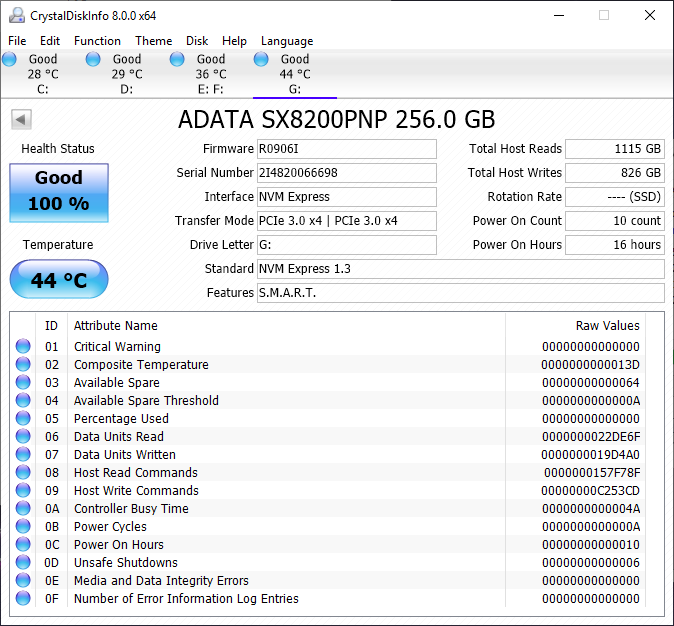Click the blue status orb for drive G:
The height and width of the screenshot is (626, 674).
click(x=261, y=59)
